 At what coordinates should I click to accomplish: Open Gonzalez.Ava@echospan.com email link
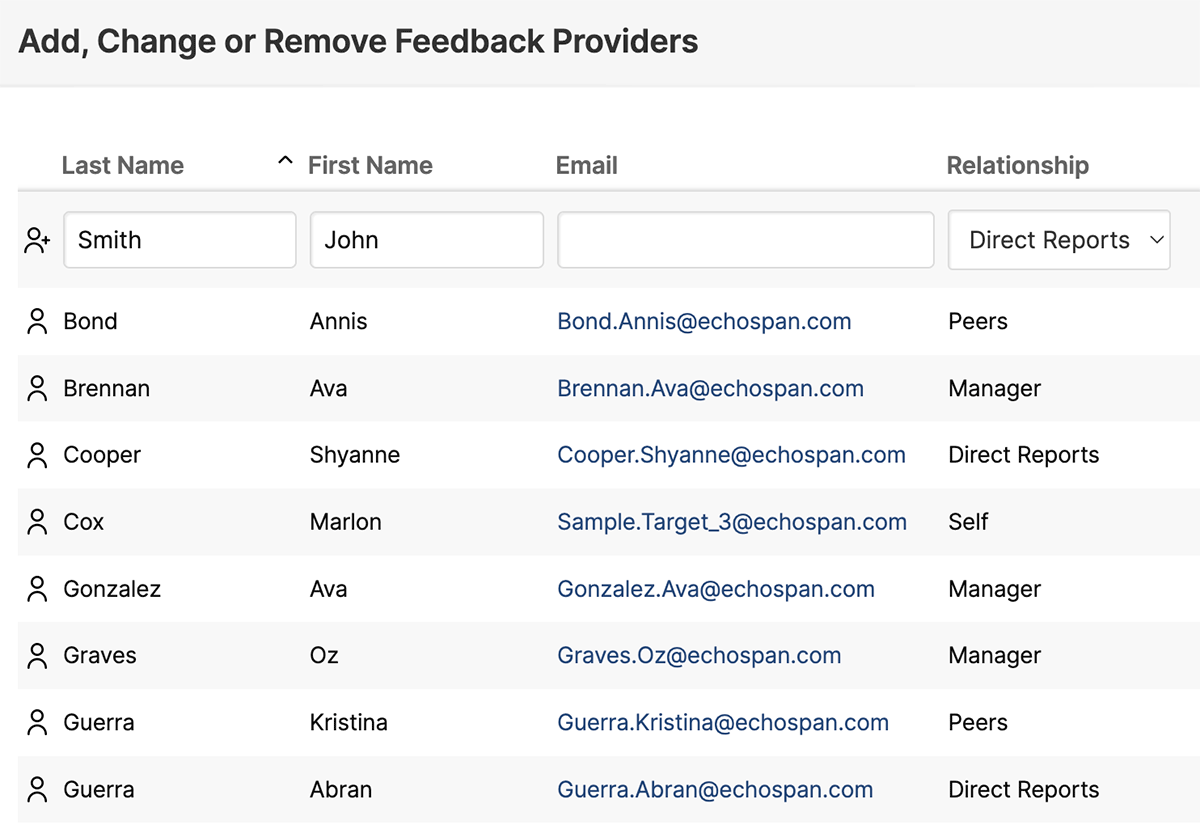(x=716, y=589)
